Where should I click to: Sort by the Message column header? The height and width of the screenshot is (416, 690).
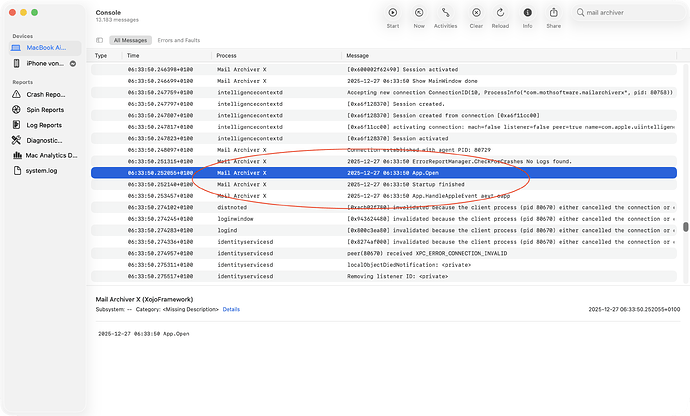[357, 55]
